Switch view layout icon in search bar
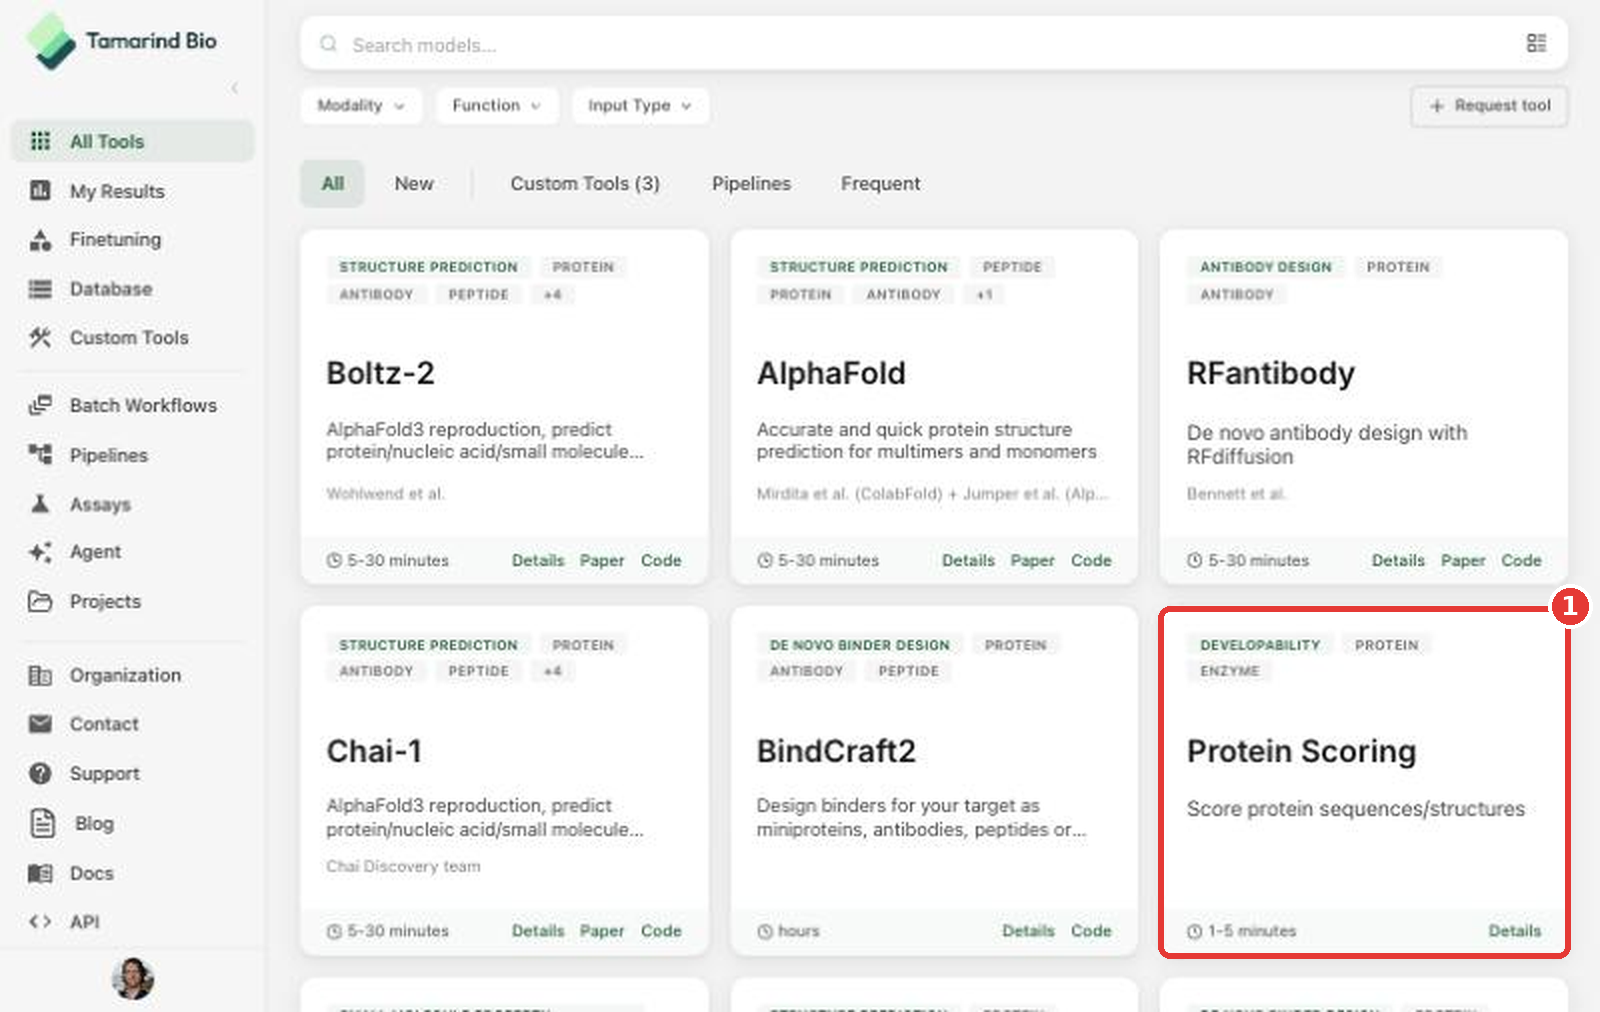This screenshot has height=1012, width=1600. point(1536,43)
